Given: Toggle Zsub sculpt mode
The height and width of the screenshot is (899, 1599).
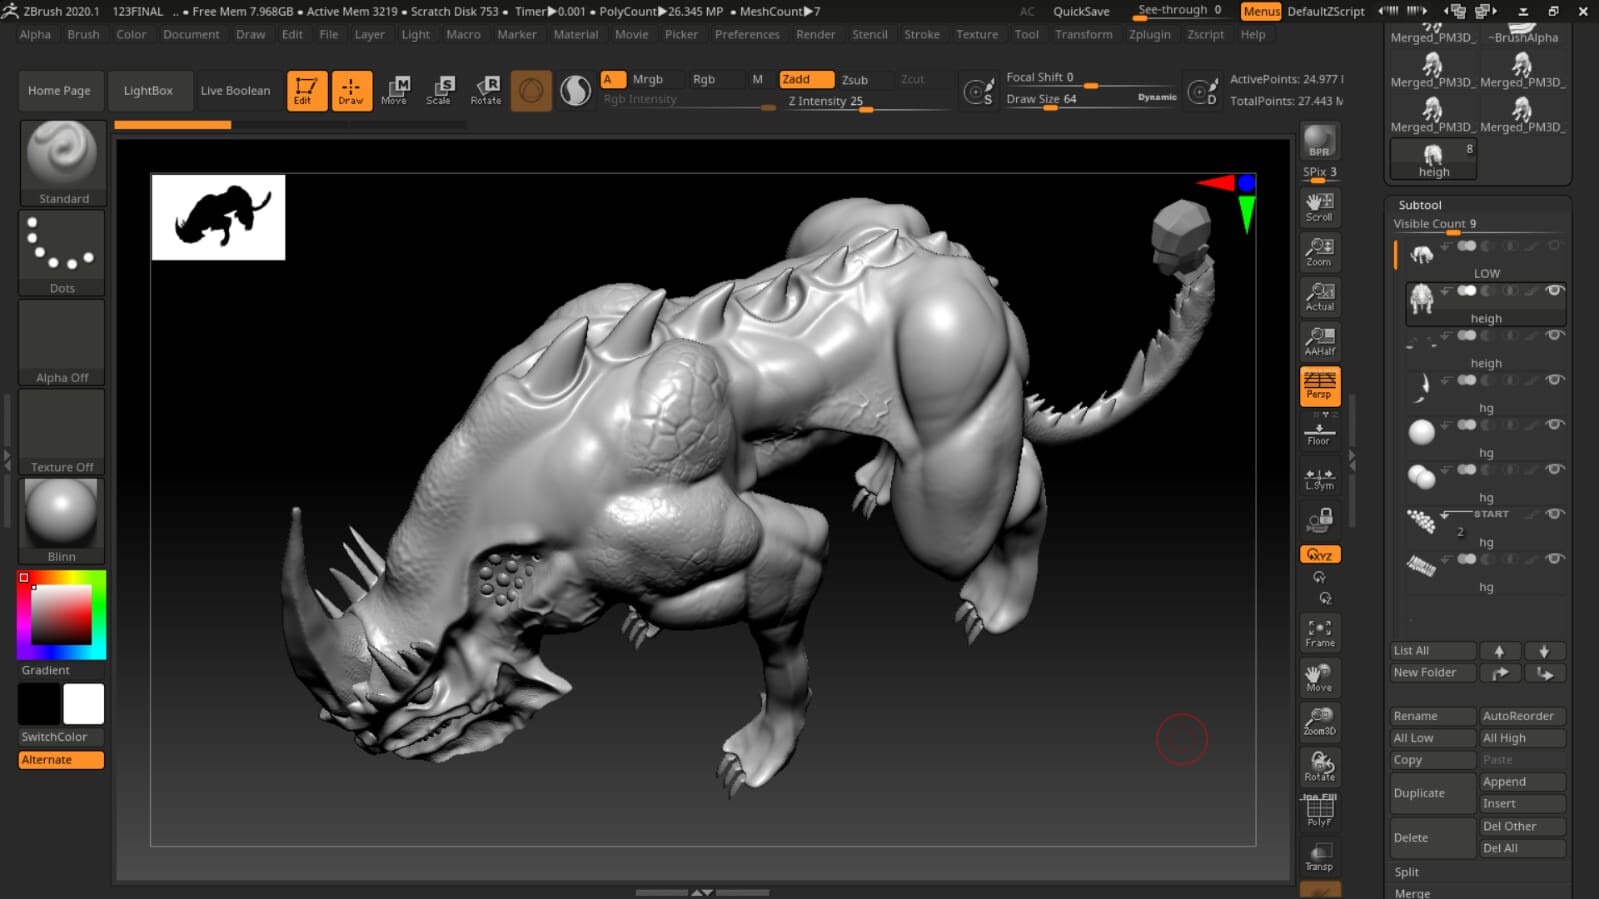Looking at the screenshot, I should point(855,80).
